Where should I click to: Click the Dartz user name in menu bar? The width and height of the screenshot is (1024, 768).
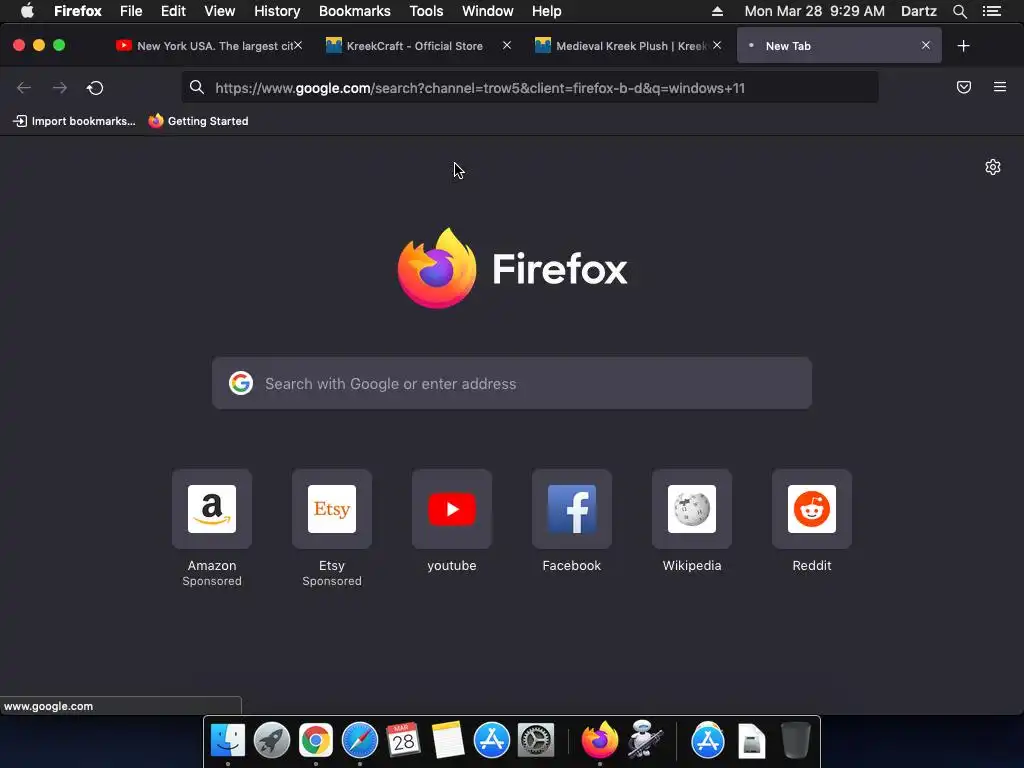pyautogui.click(x=918, y=11)
